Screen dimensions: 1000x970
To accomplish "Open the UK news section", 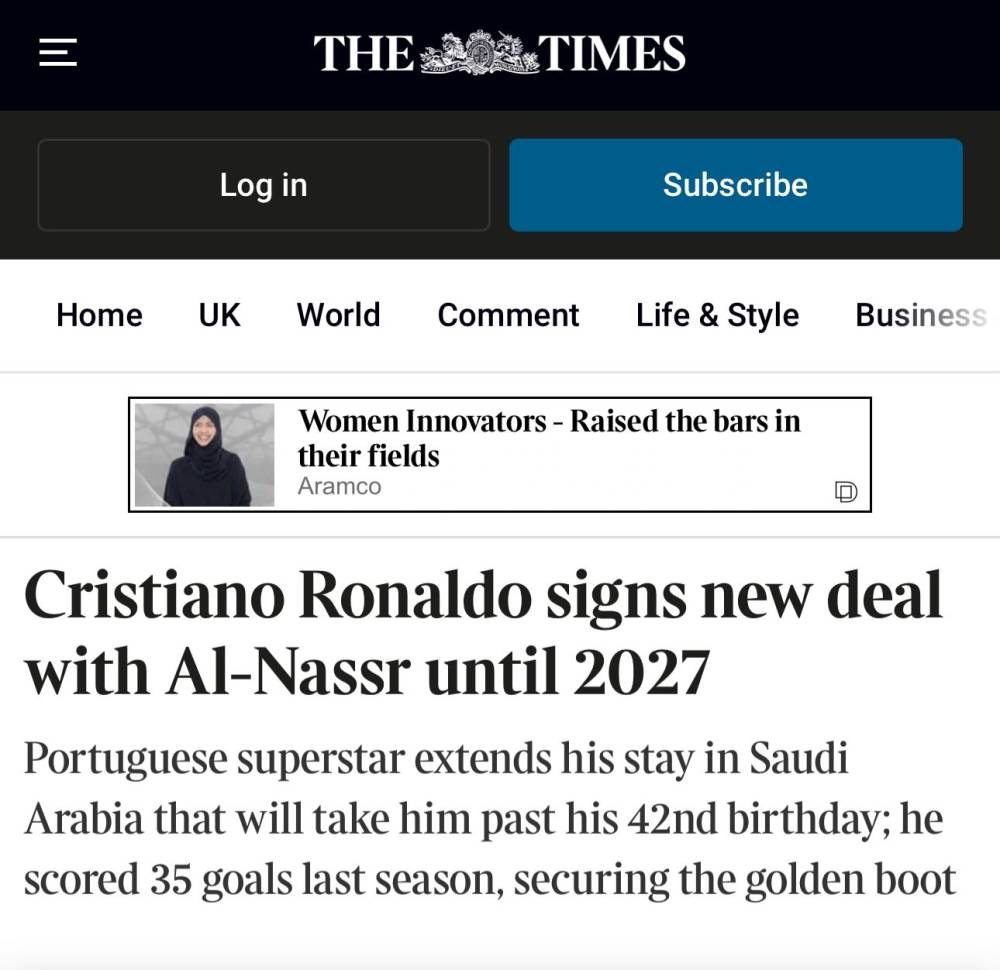I will [219, 315].
